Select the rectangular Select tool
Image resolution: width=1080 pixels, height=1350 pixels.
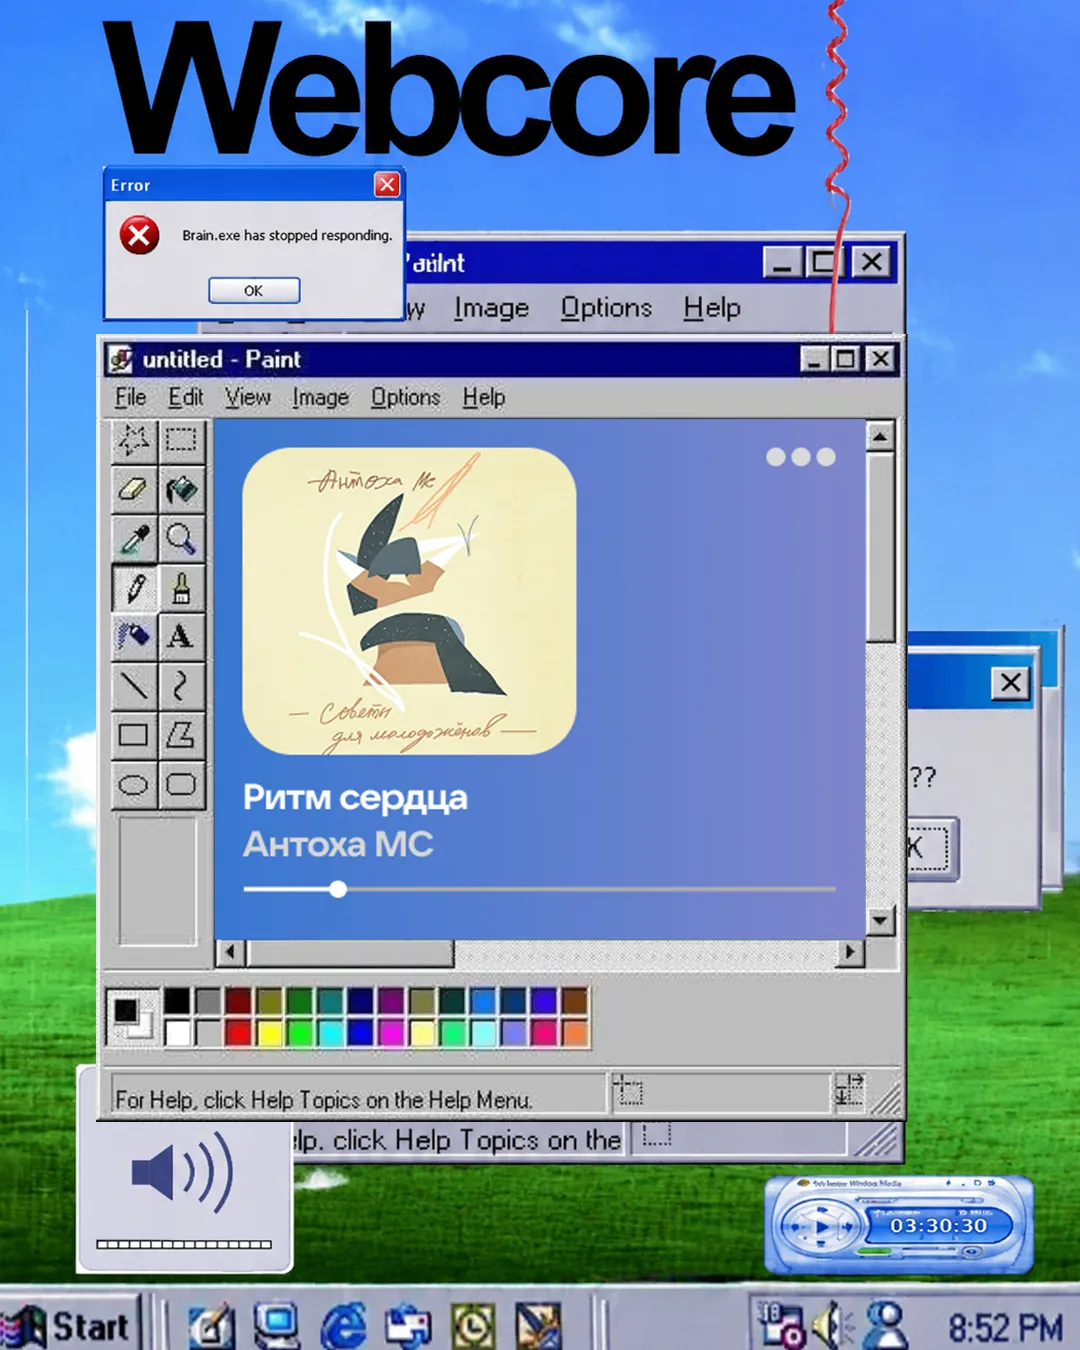(x=181, y=440)
